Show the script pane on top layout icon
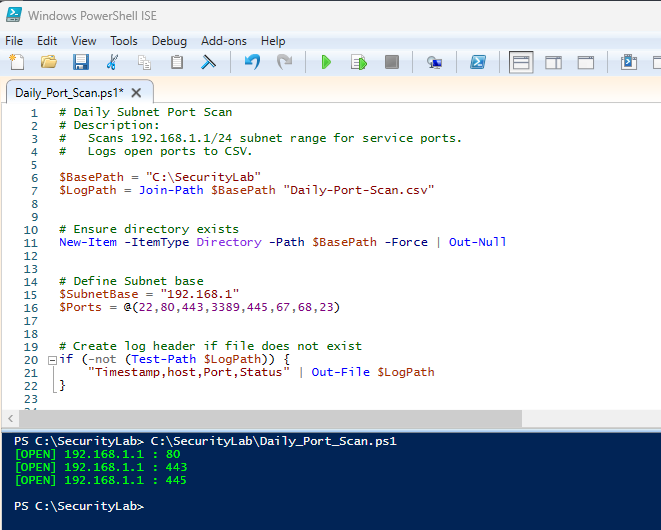 click(521, 62)
